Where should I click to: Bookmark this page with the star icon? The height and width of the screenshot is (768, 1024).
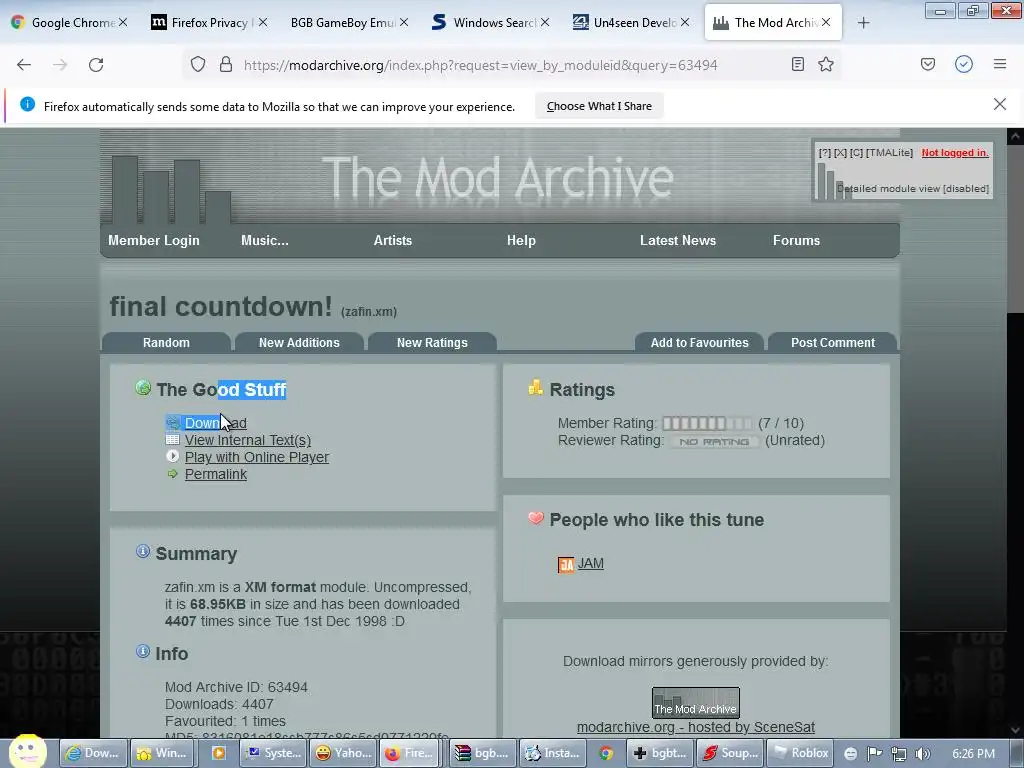(x=826, y=64)
